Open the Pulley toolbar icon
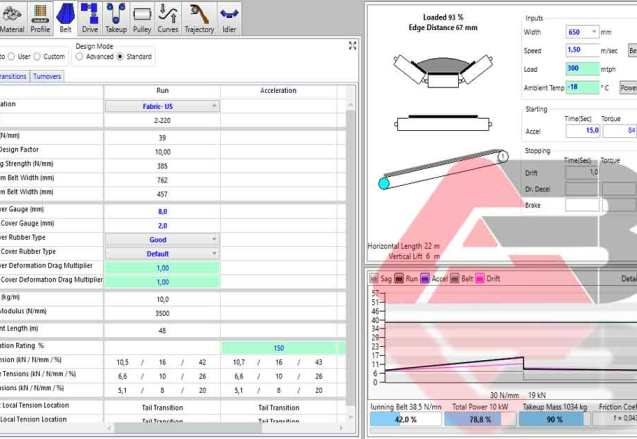Viewport: 637px width, 439px height. 142,16
